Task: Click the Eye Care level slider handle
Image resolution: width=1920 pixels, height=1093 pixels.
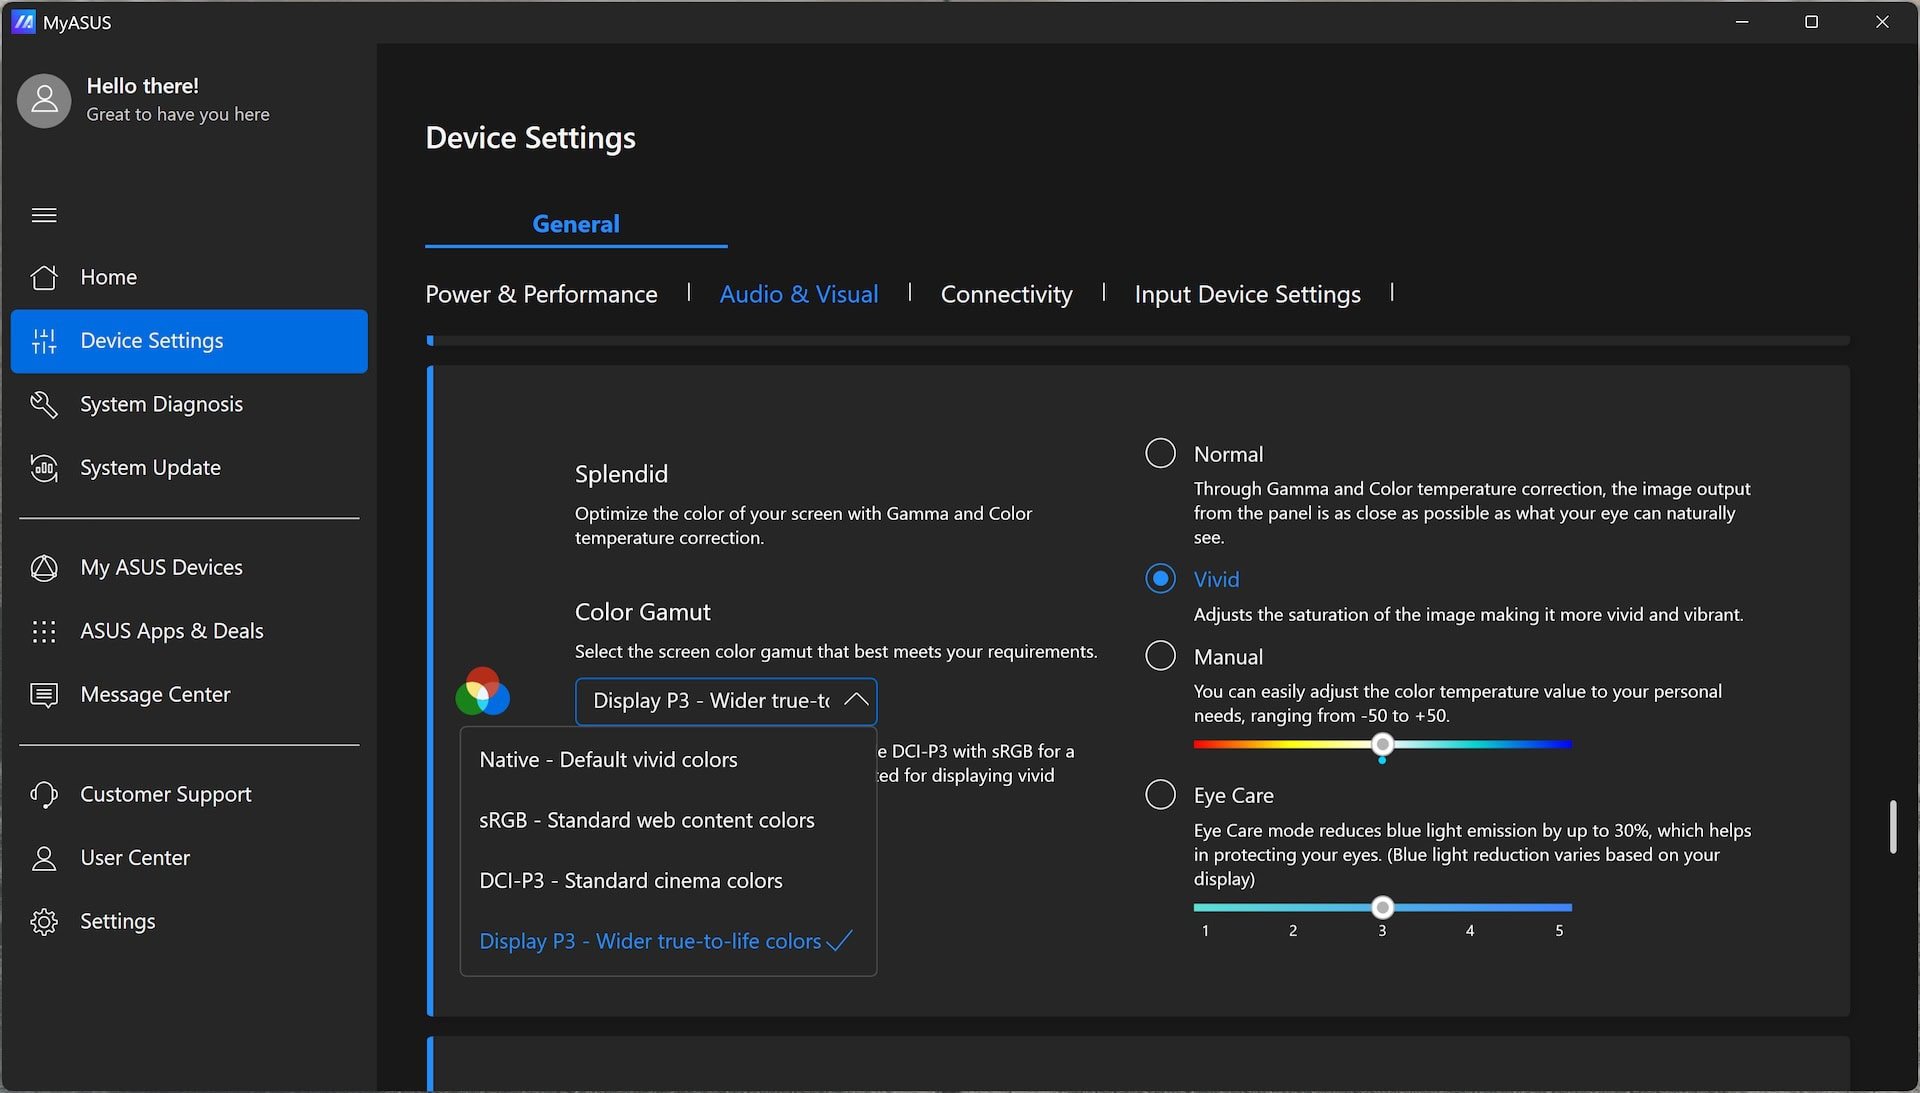Action: pos(1382,907)
